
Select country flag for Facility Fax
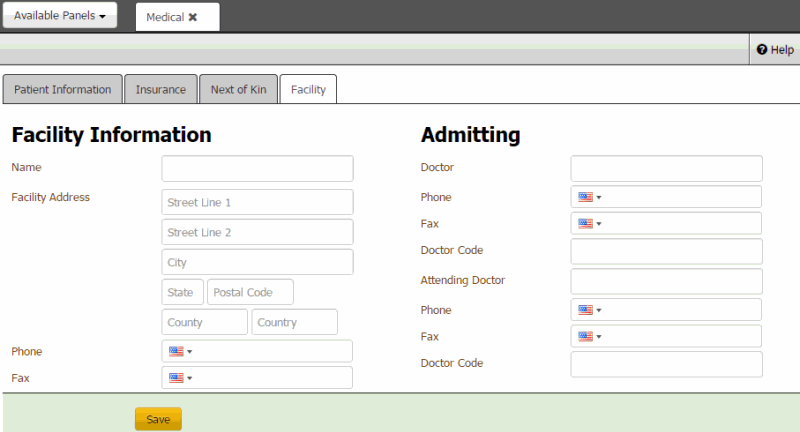pos(180,378)
